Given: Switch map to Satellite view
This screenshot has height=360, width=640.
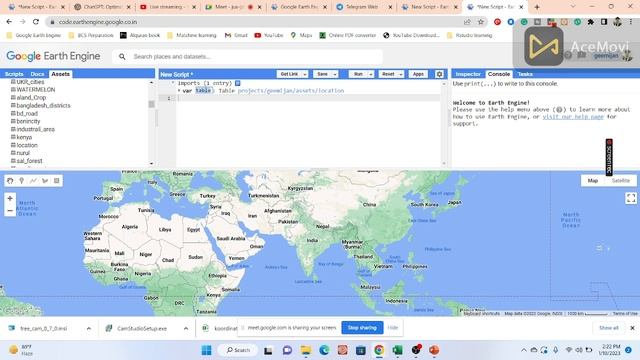Looking at the screenshot, I should coord(620,180).
